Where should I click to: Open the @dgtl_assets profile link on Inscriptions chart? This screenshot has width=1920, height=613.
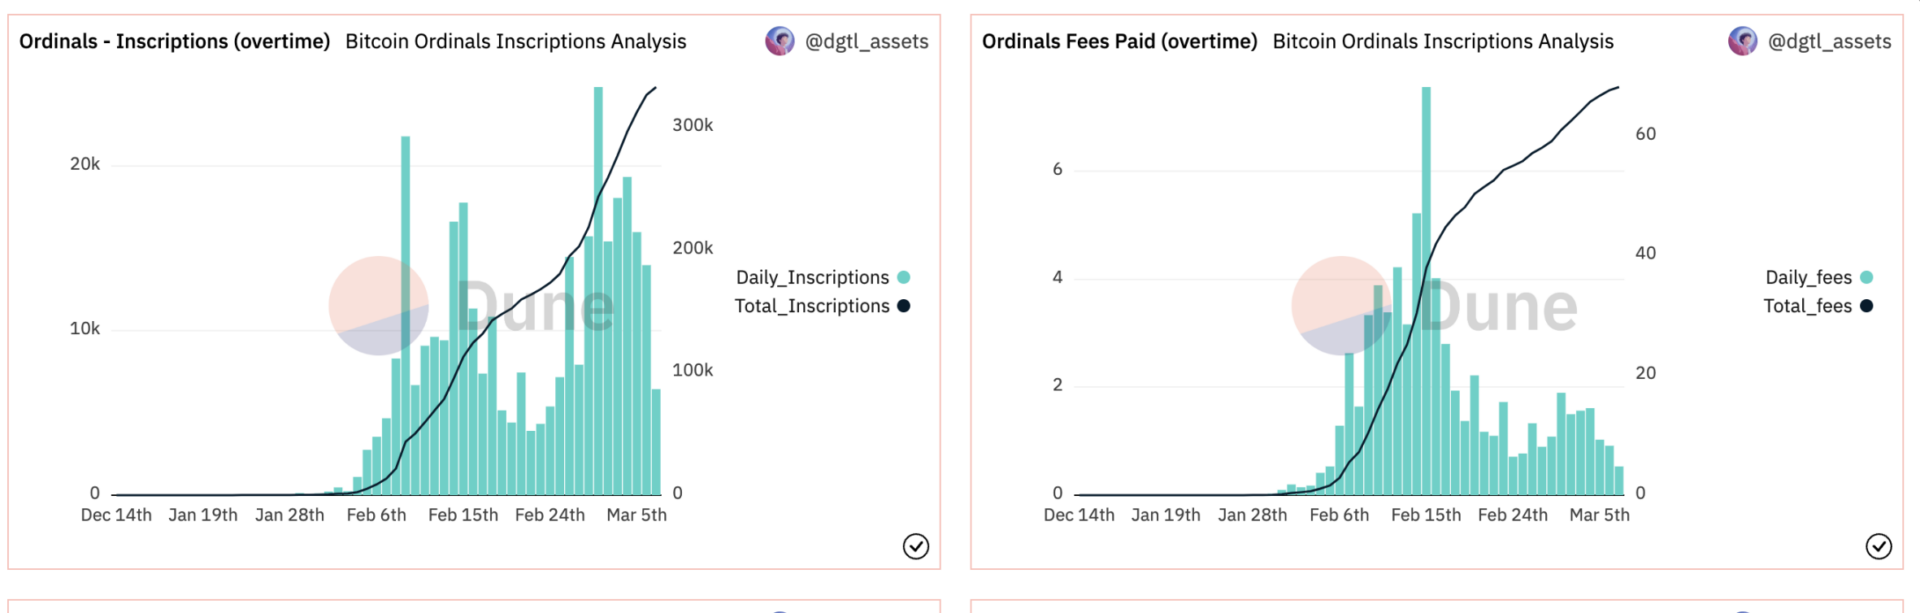[866, 41]
